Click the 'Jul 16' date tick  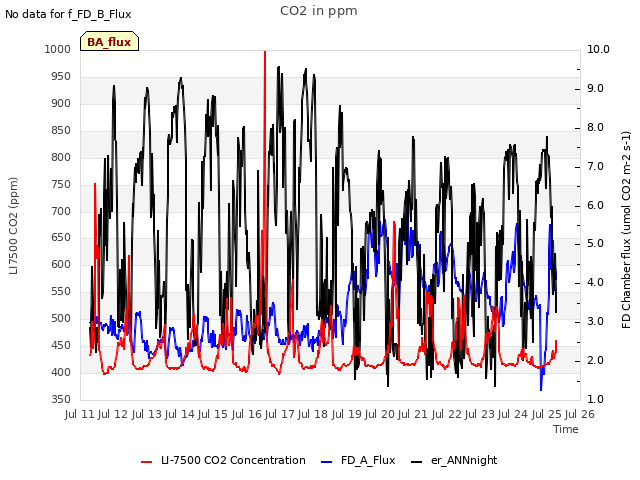(247, 414)
